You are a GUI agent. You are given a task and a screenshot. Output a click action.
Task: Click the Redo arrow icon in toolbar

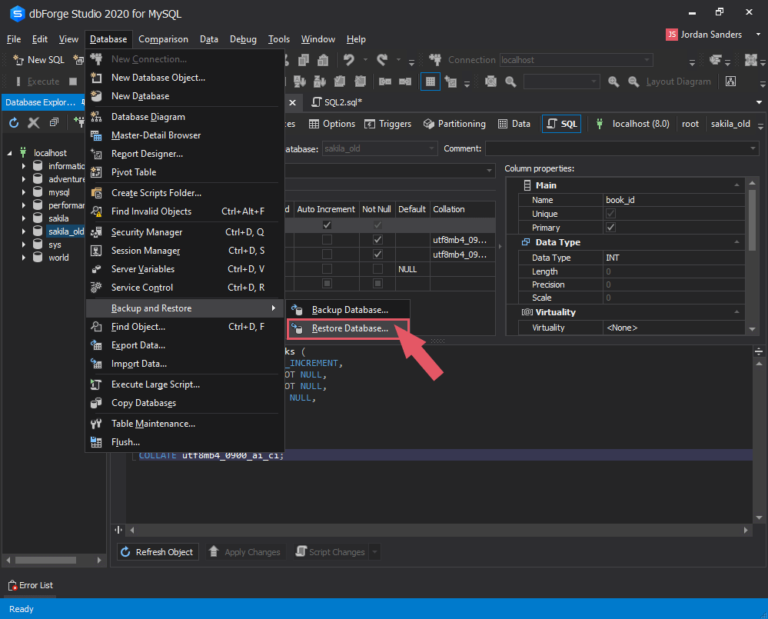coord(382,60)
